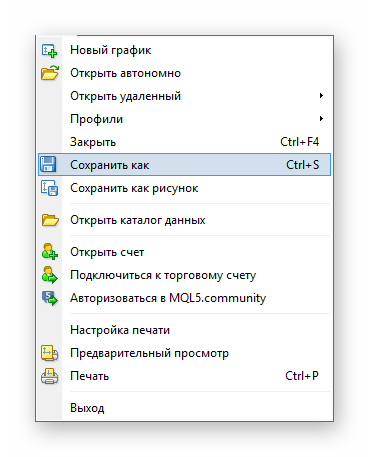Click the Ctrl+F4 shortcut label

coord(299,142)
